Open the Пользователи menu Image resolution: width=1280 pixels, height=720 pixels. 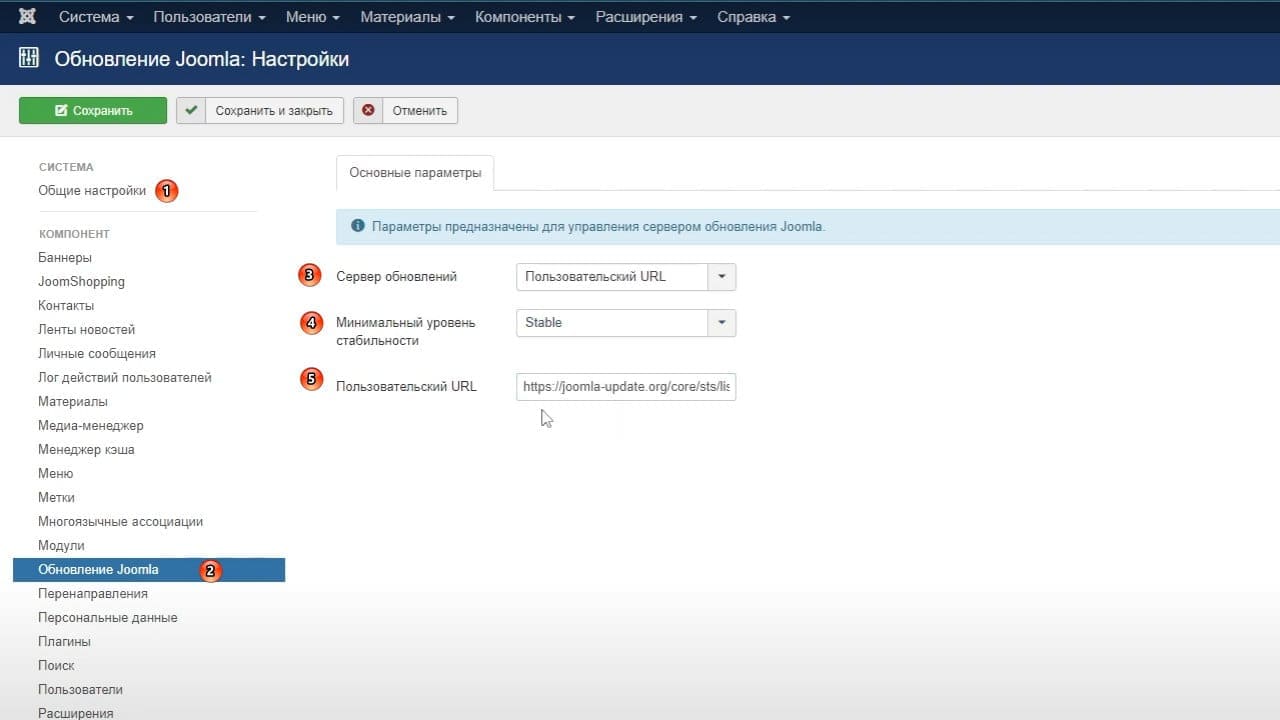click(x=209, y=17)
